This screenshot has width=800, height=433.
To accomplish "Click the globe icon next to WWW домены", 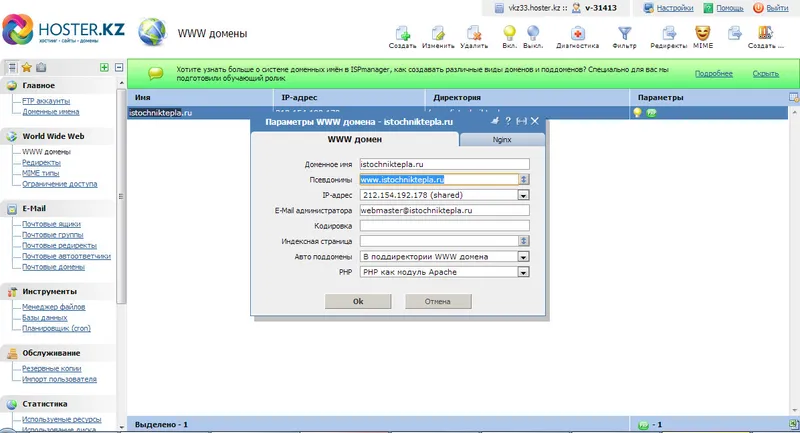I will tap(152, 32).
